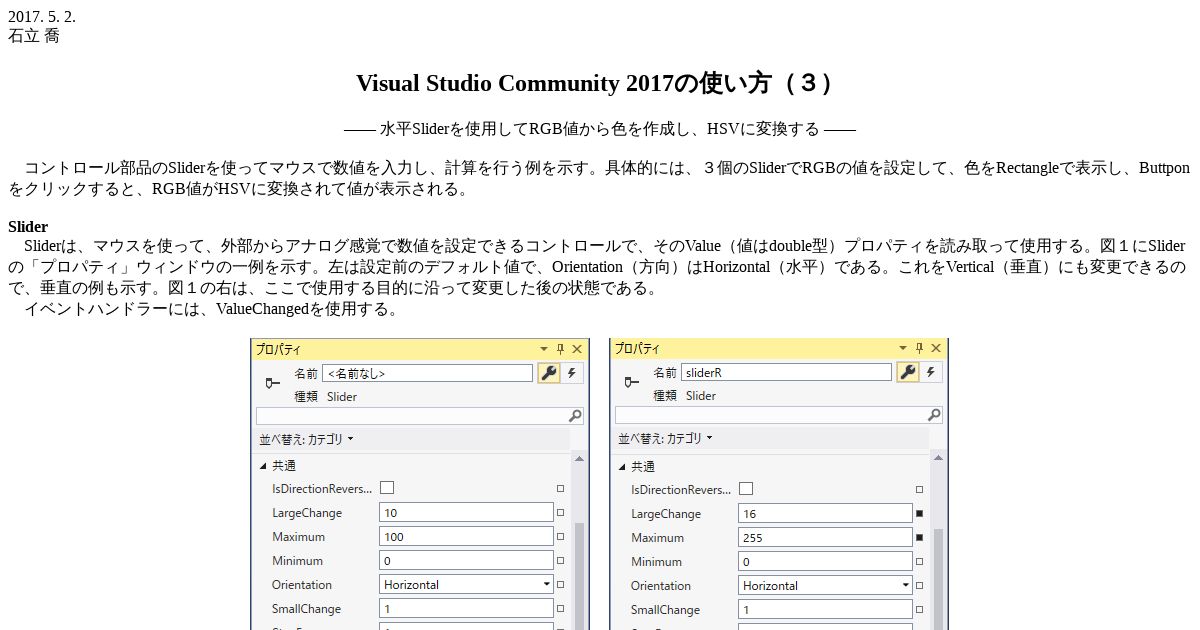Close the <名前なし> properties panel

pyautogui.click(x=576, y=349)
